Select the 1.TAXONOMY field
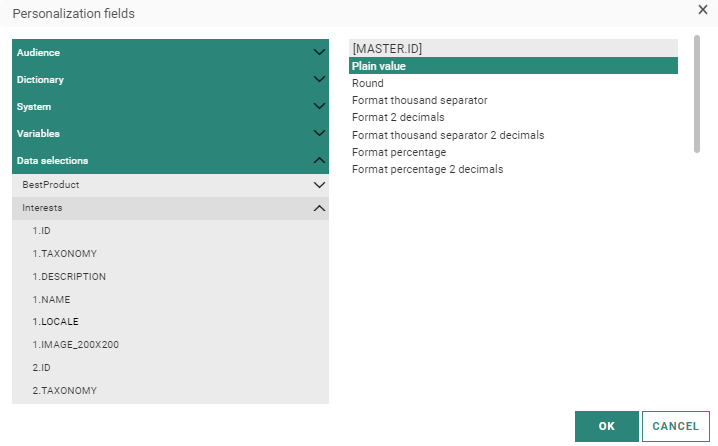The image size is (718, 446). [64, 254]
